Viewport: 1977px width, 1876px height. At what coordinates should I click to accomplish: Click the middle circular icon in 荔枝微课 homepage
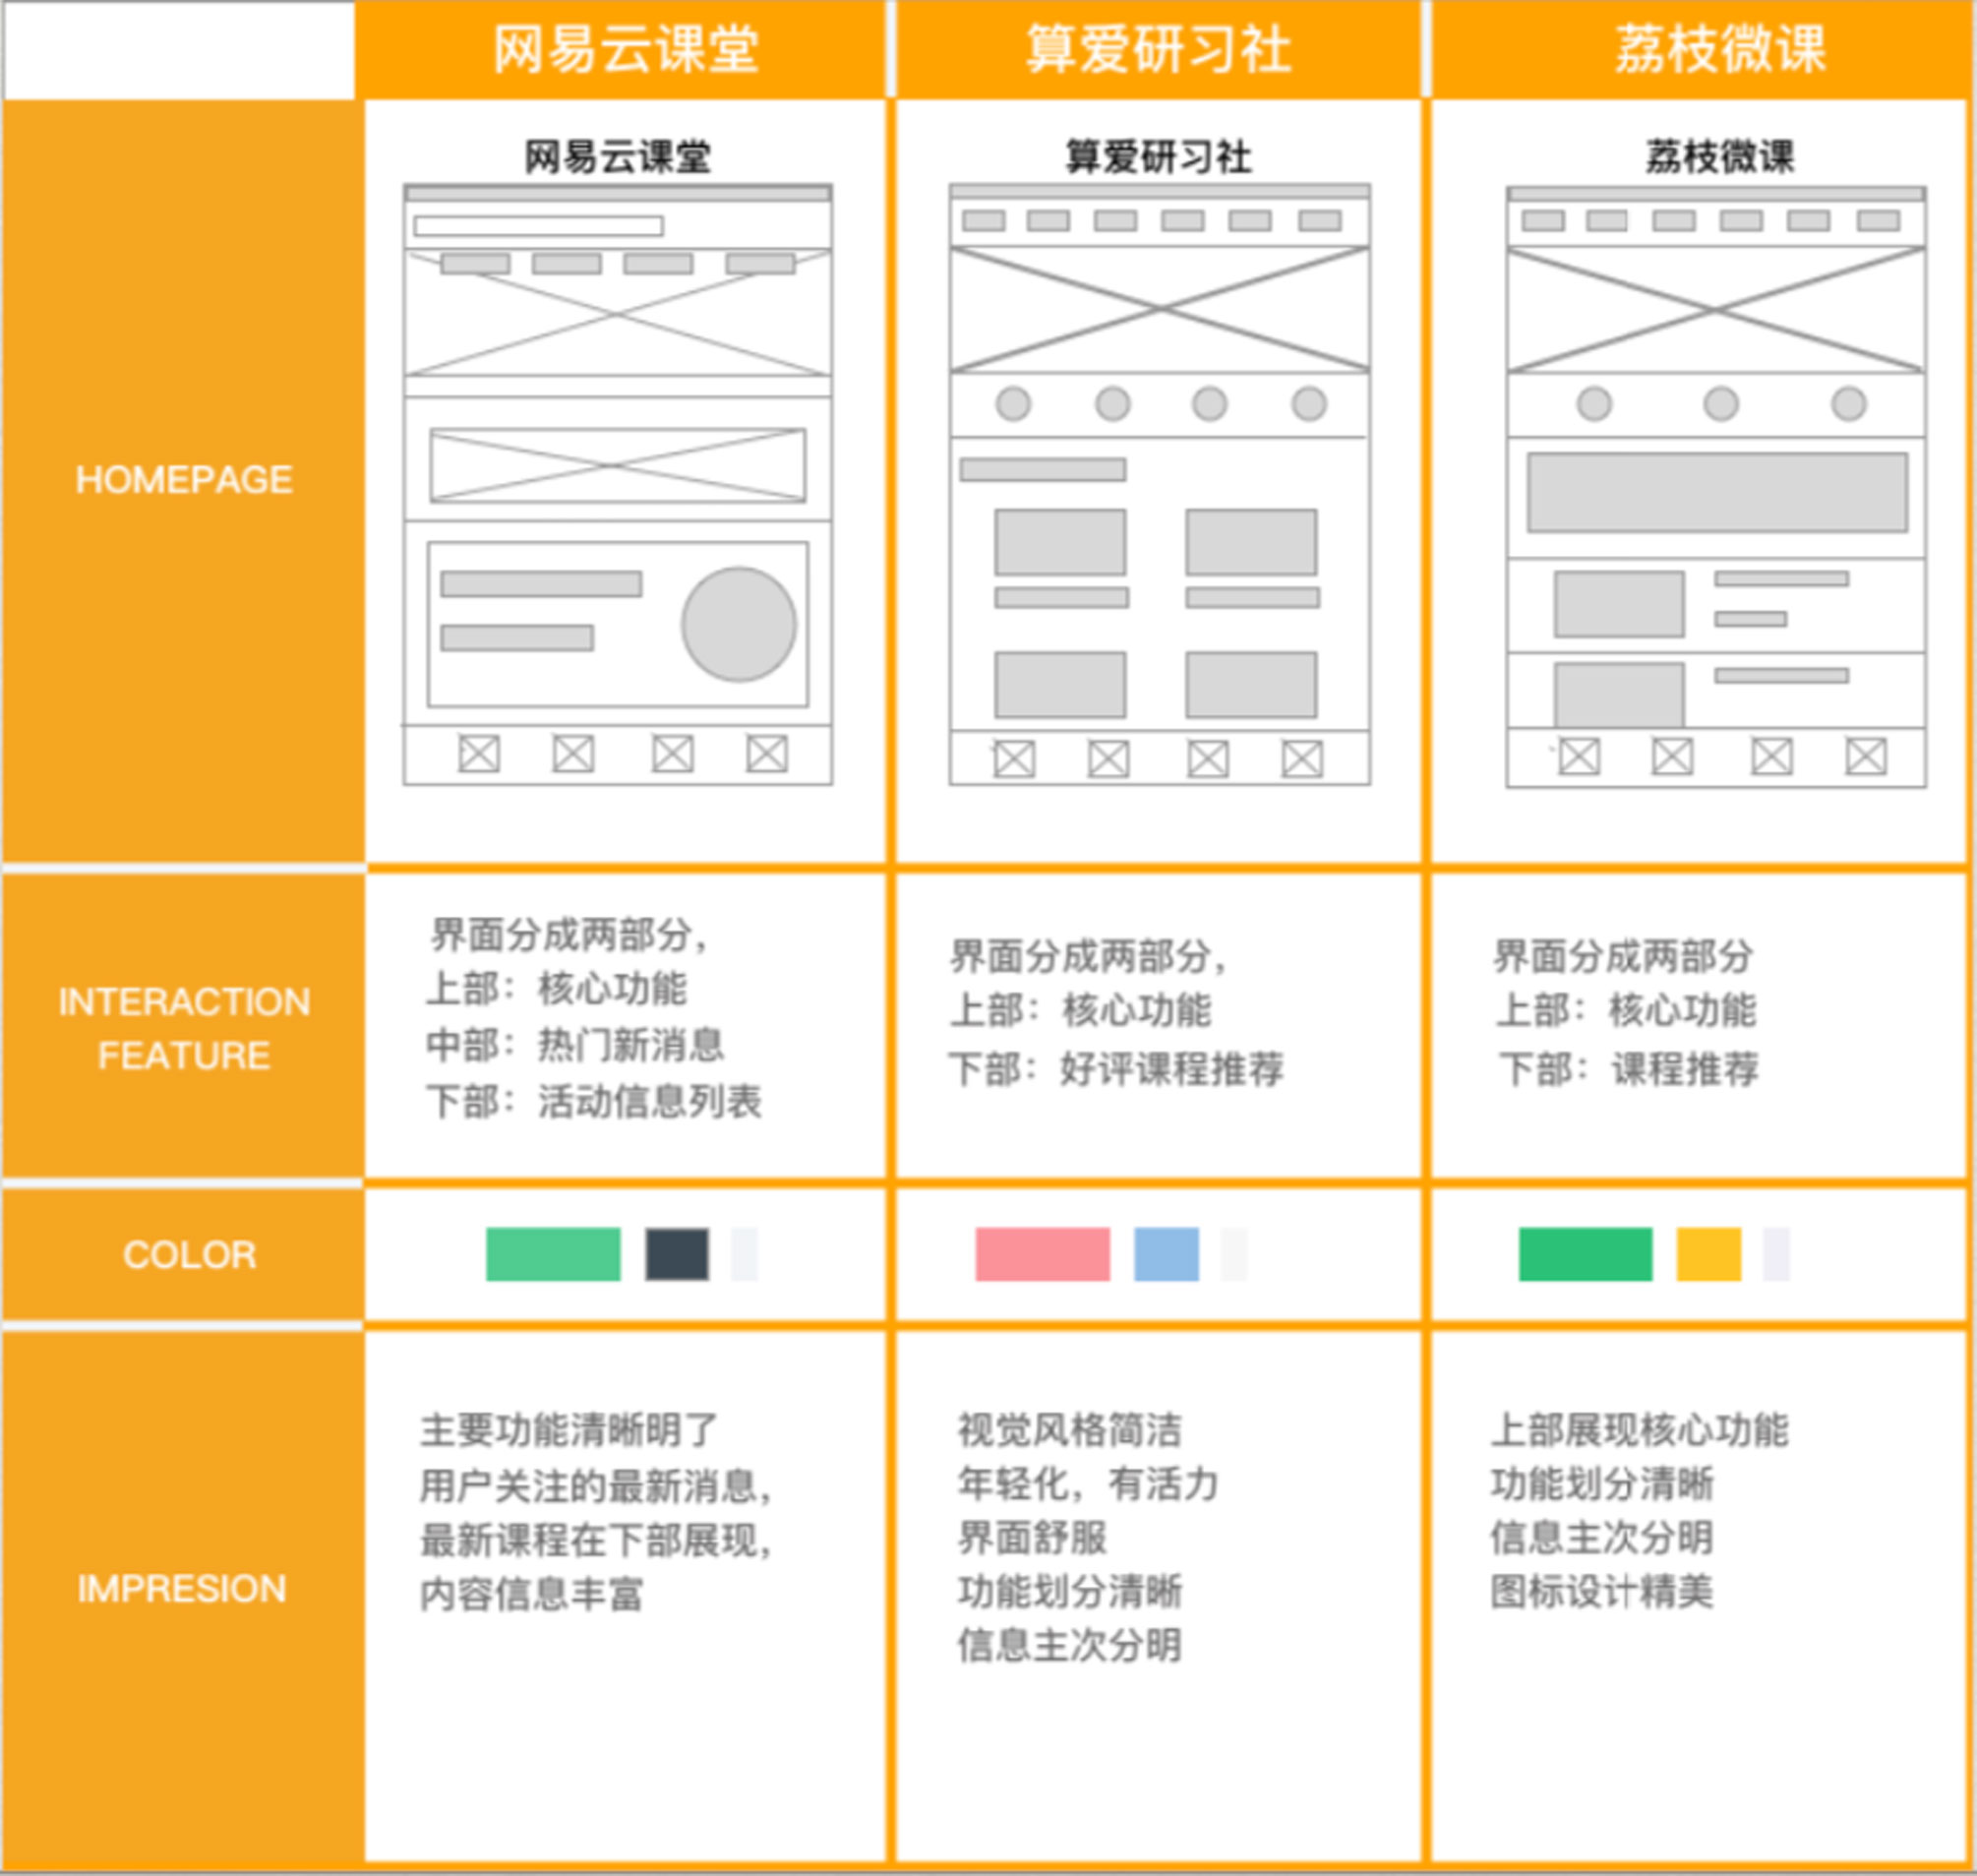click(1720, 402)
